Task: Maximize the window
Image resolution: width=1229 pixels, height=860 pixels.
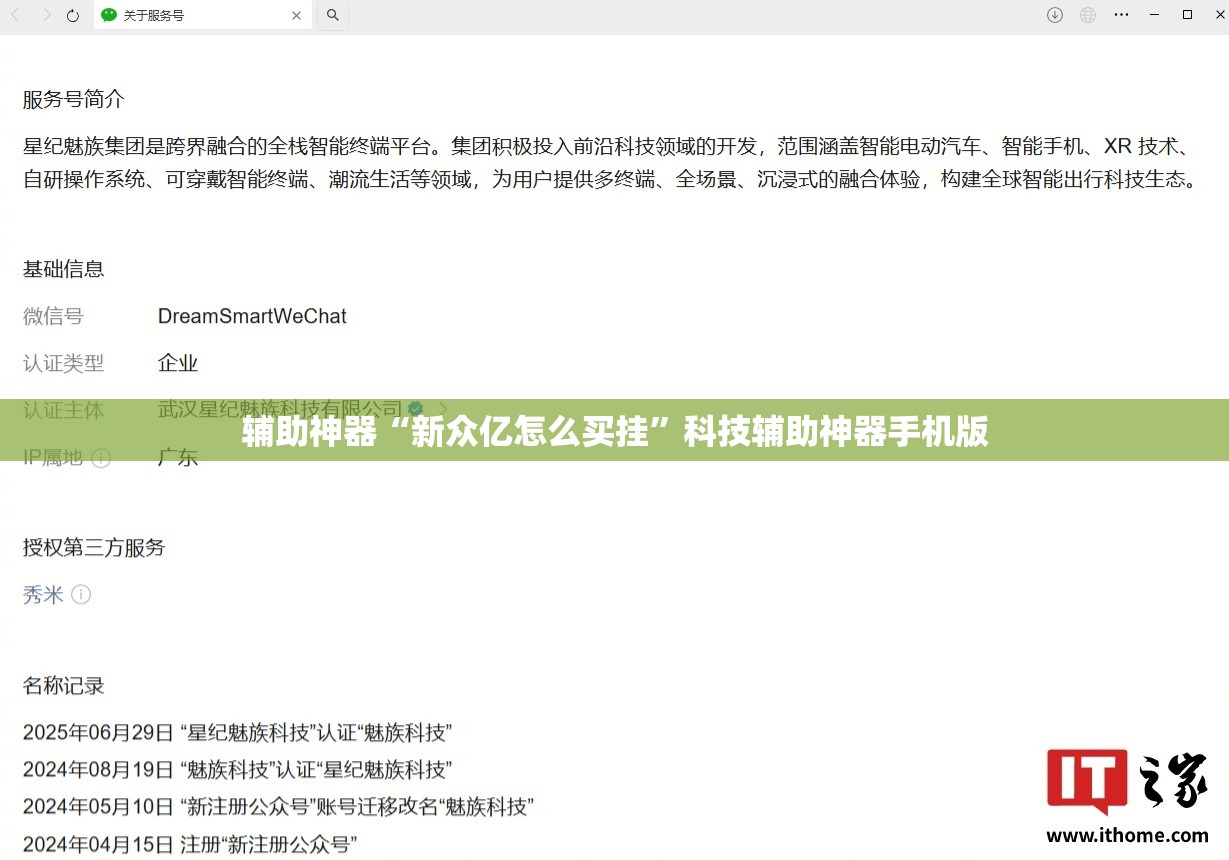Action: tap(1187, 15)
